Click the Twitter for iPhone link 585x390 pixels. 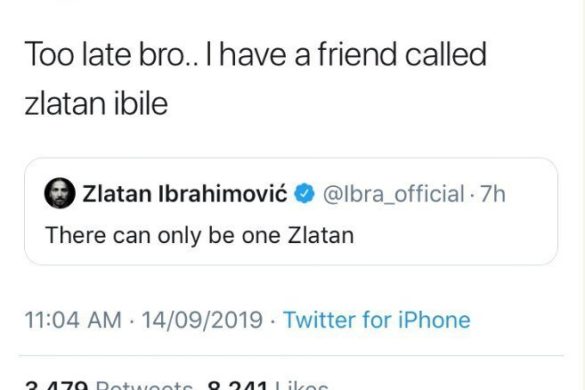[377, 320]
